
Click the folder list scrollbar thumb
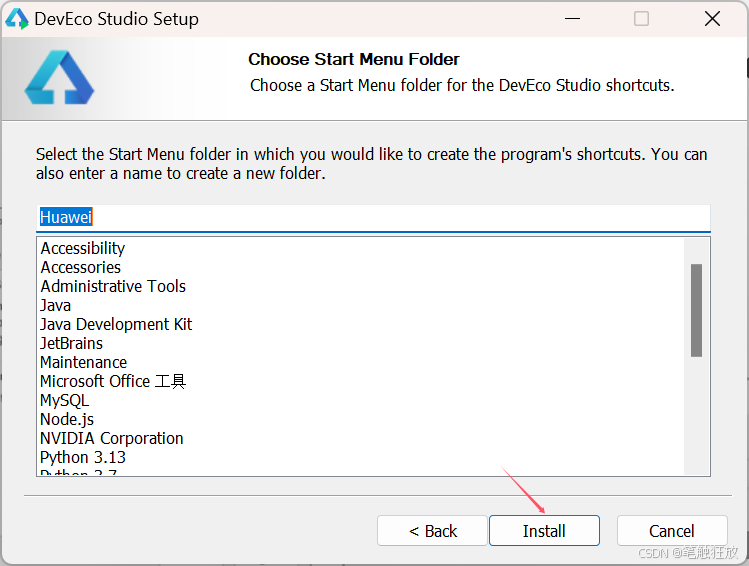click(x=696, y=310)
